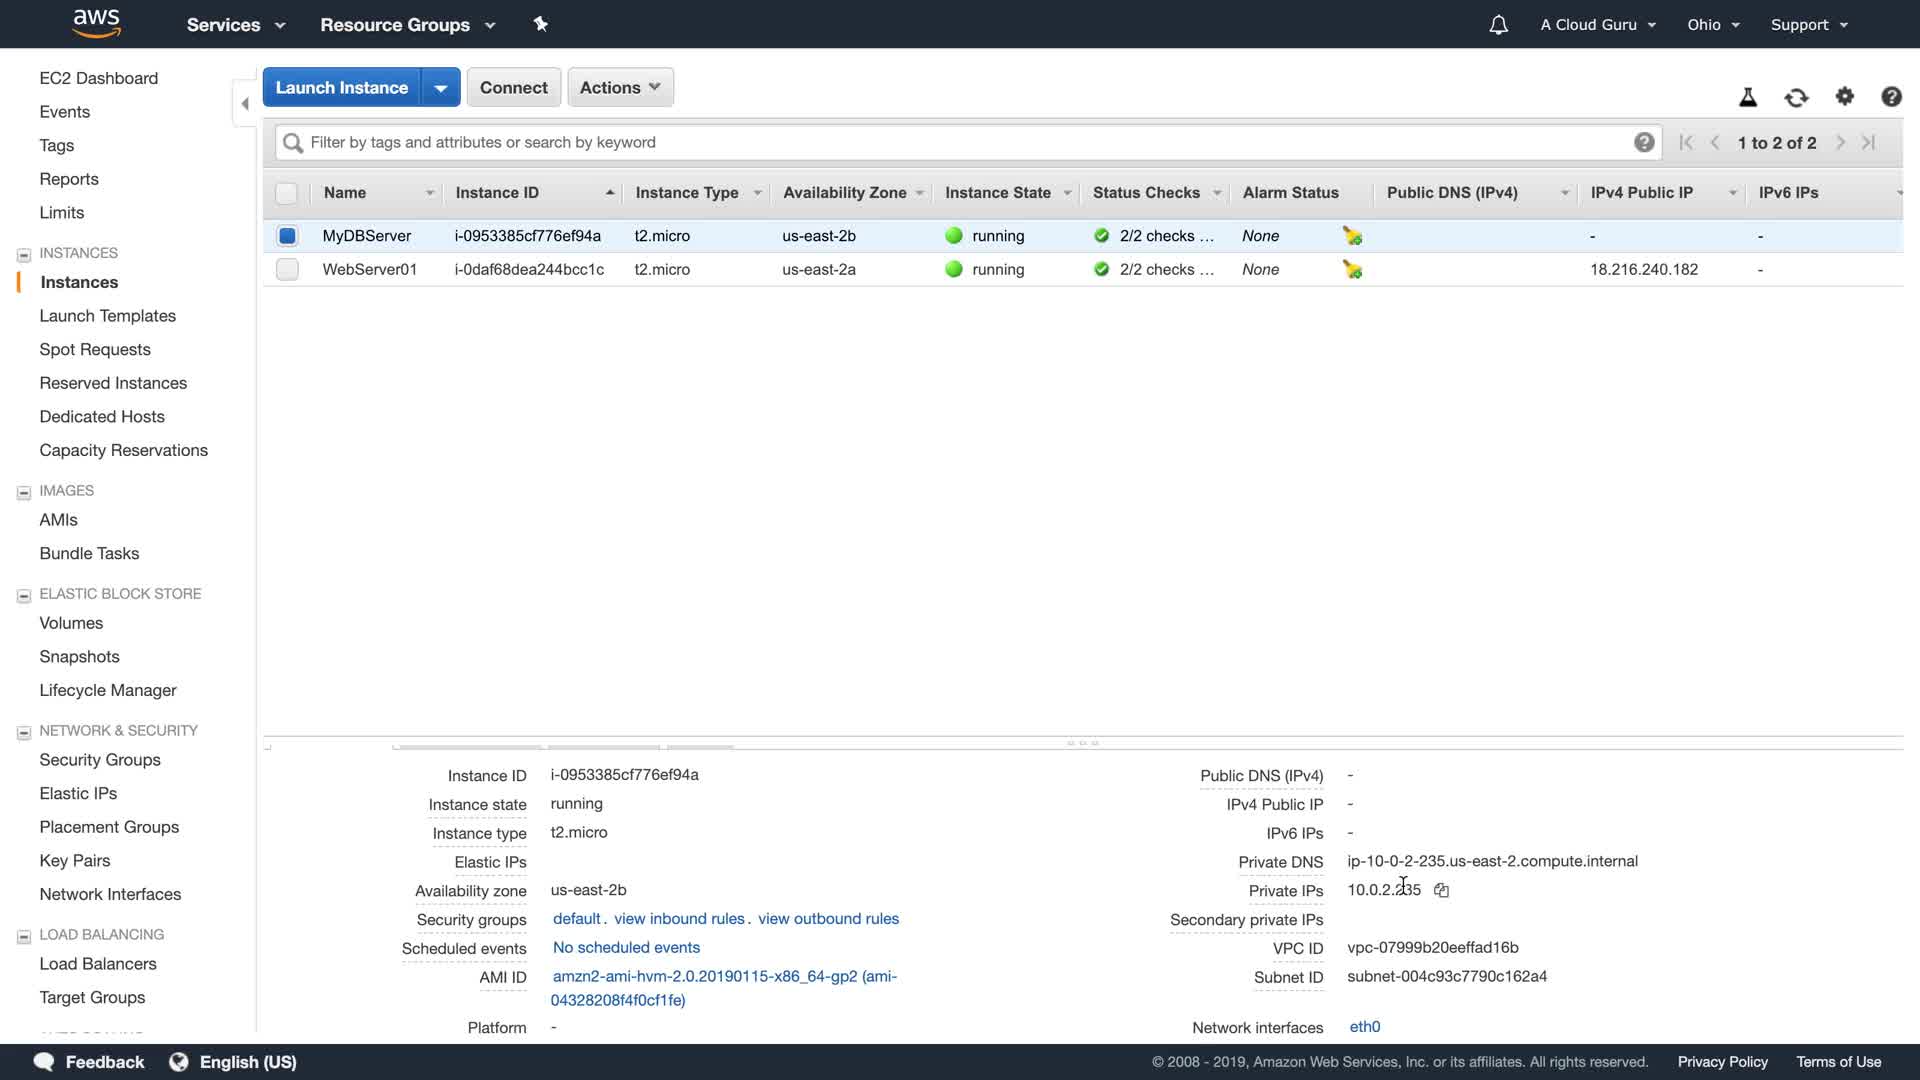Screen dimensions: 1920x1080
Task: Click the instance filter search field
Action: tap(960, 142)
